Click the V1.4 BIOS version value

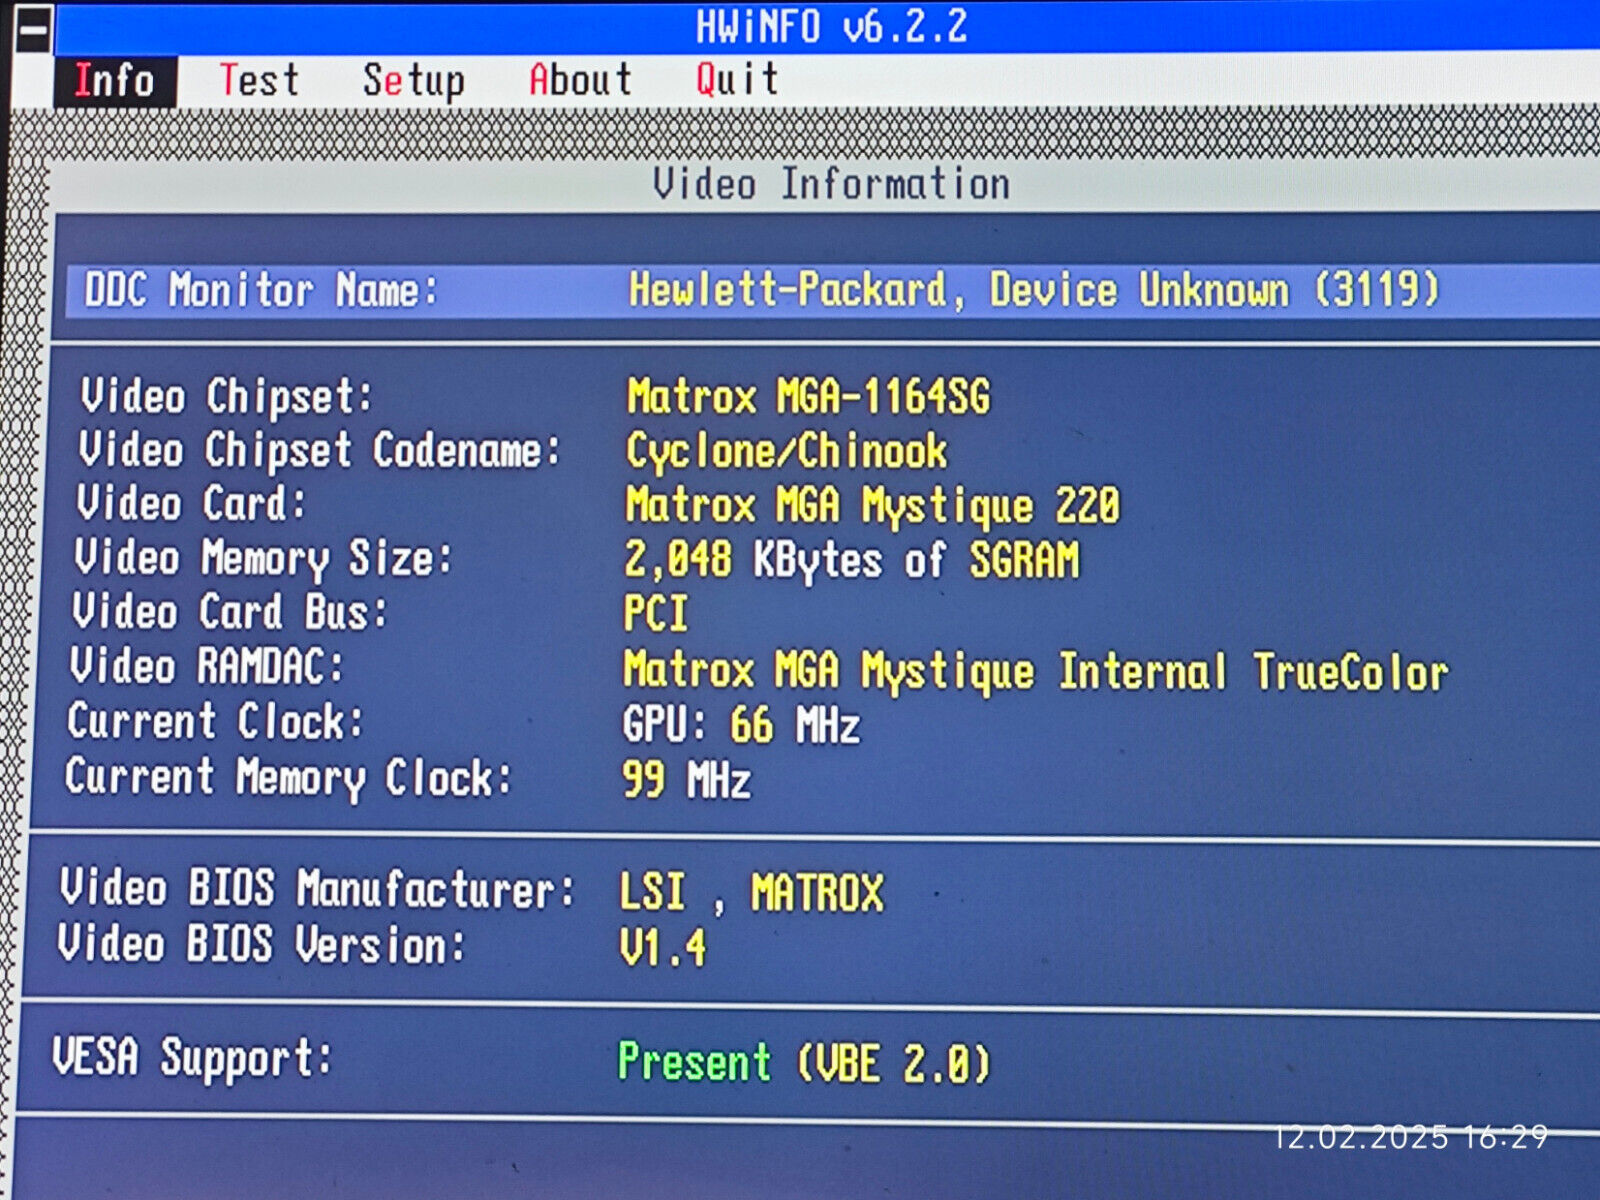(662, 948)
